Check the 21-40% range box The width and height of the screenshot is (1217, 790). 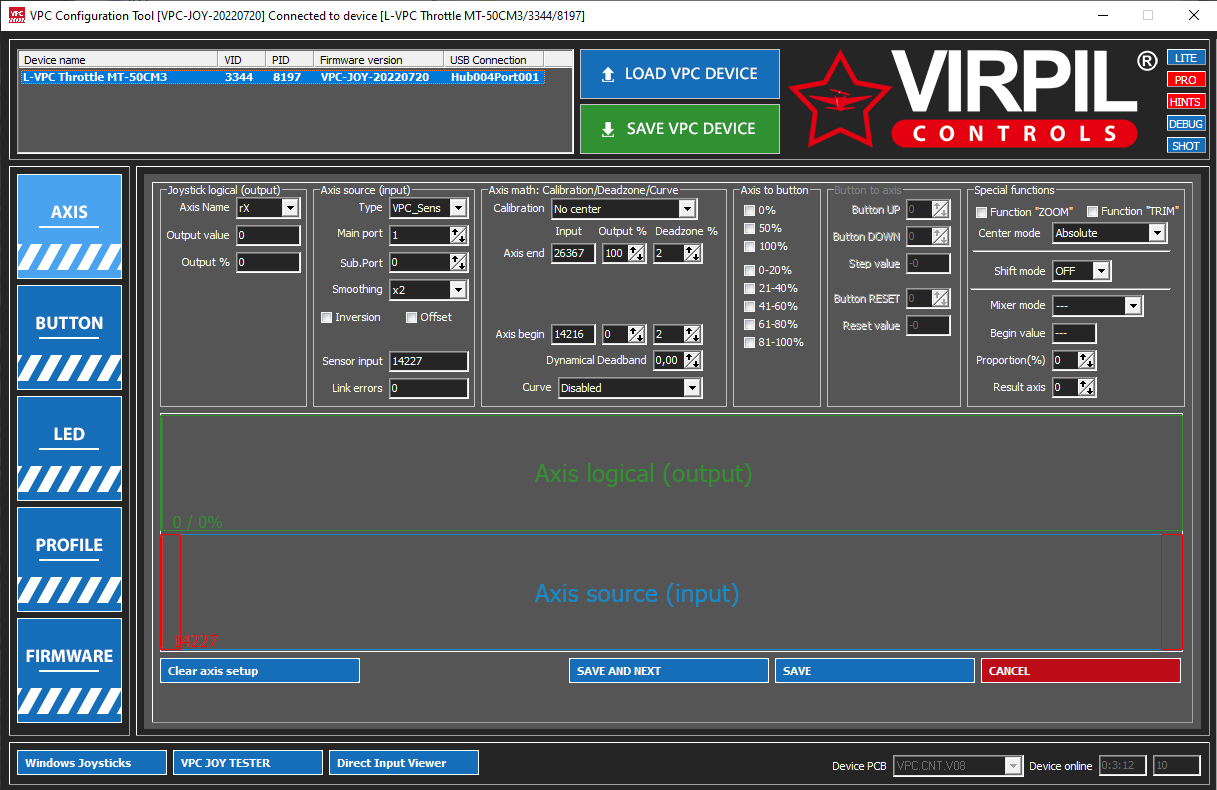[x=749, y=289]
